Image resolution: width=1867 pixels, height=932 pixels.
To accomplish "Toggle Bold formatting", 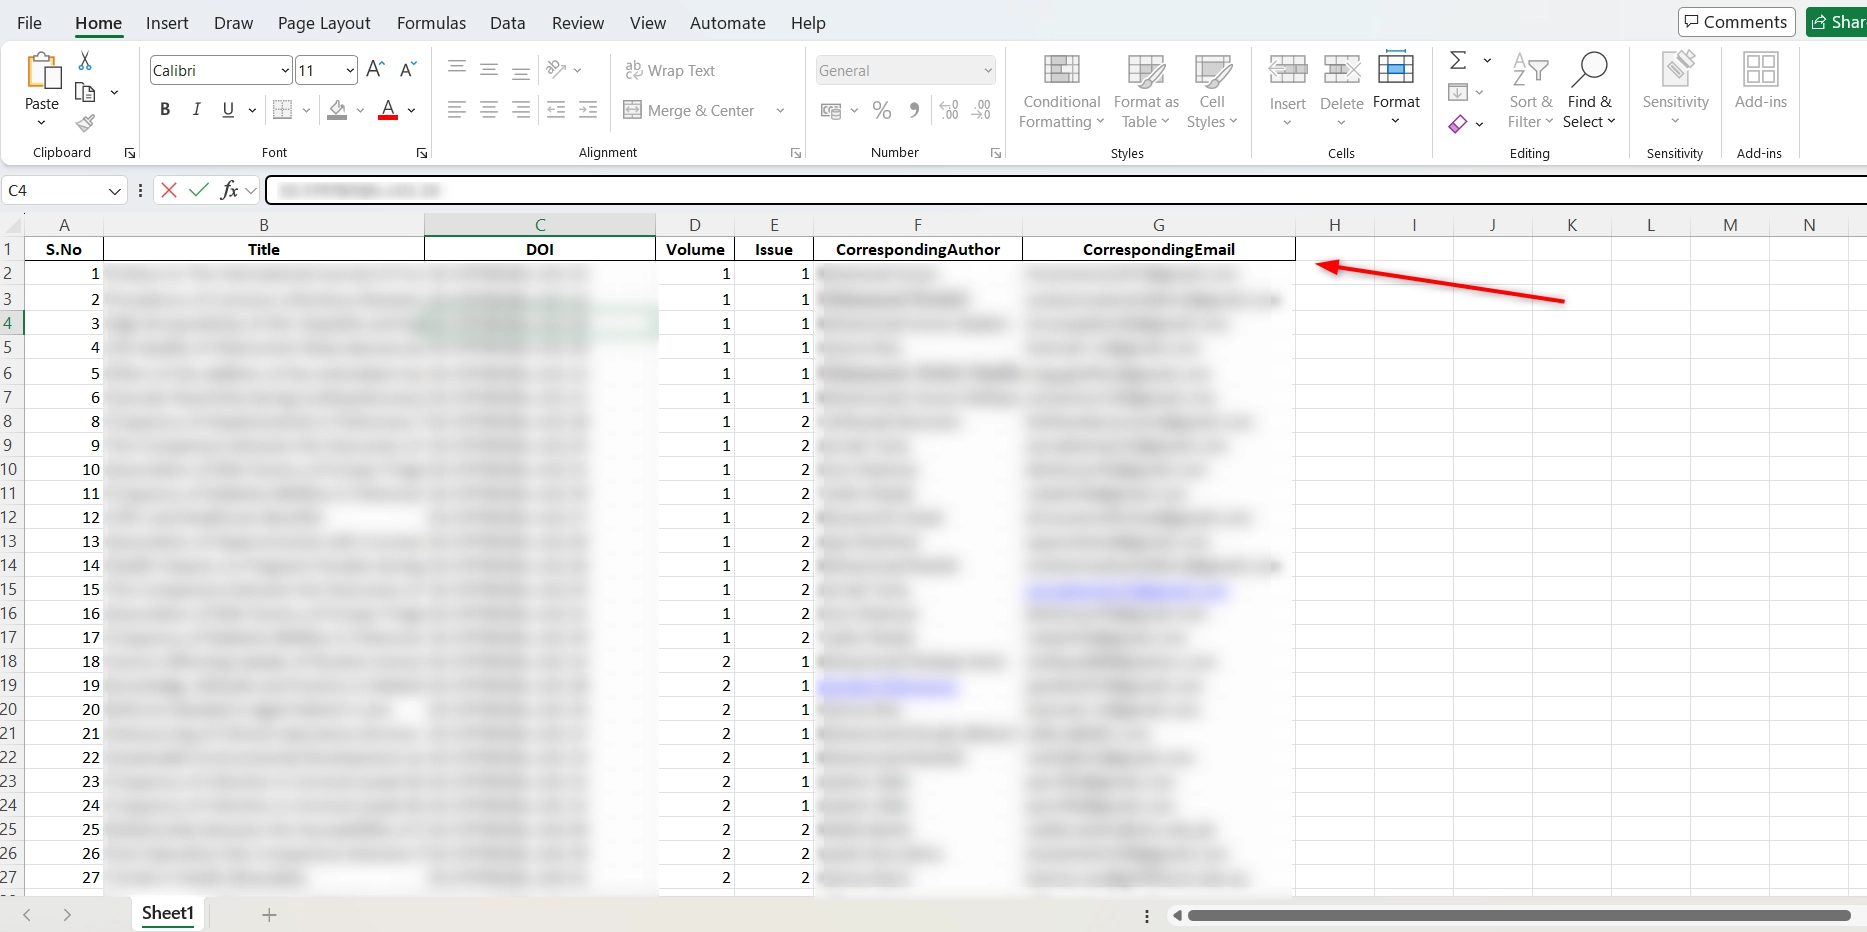I will pyautogui.click(x=165, y=110).
